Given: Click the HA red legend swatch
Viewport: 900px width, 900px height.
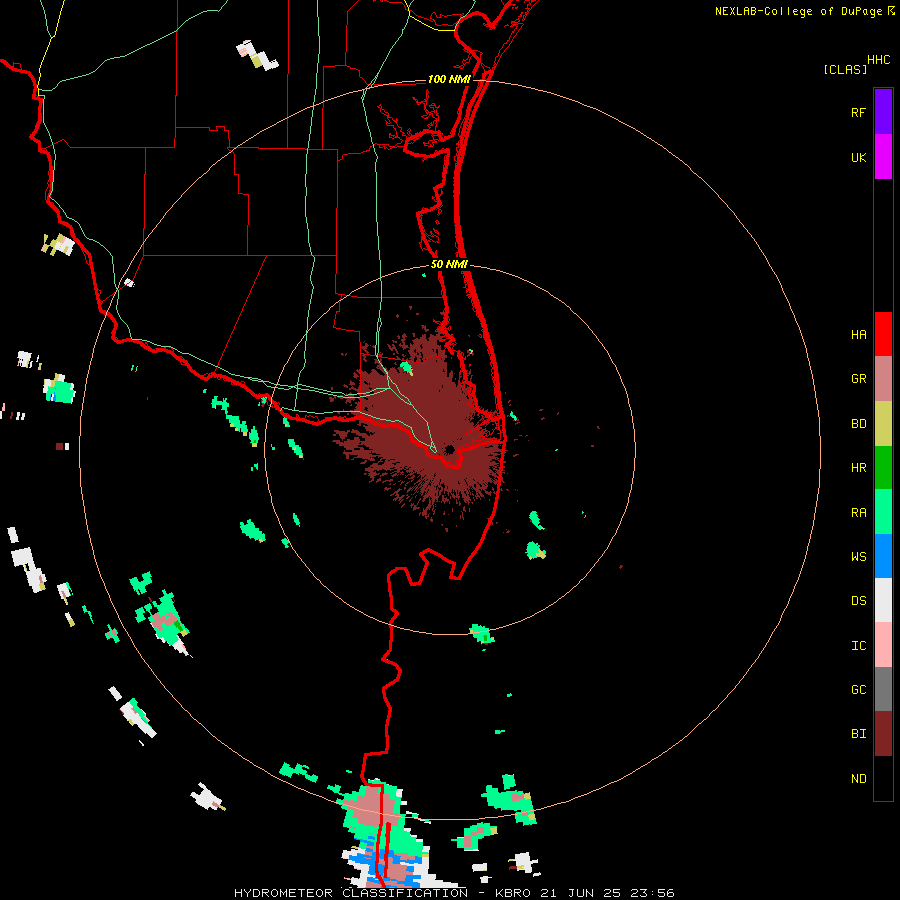Looking at the screenshot, I should click(883, 334).
